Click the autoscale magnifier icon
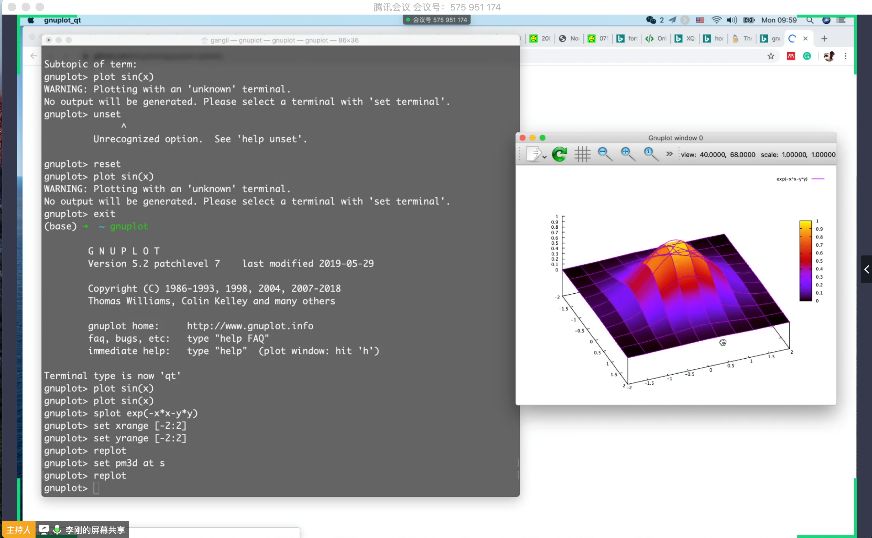 (x=651, y=154)
